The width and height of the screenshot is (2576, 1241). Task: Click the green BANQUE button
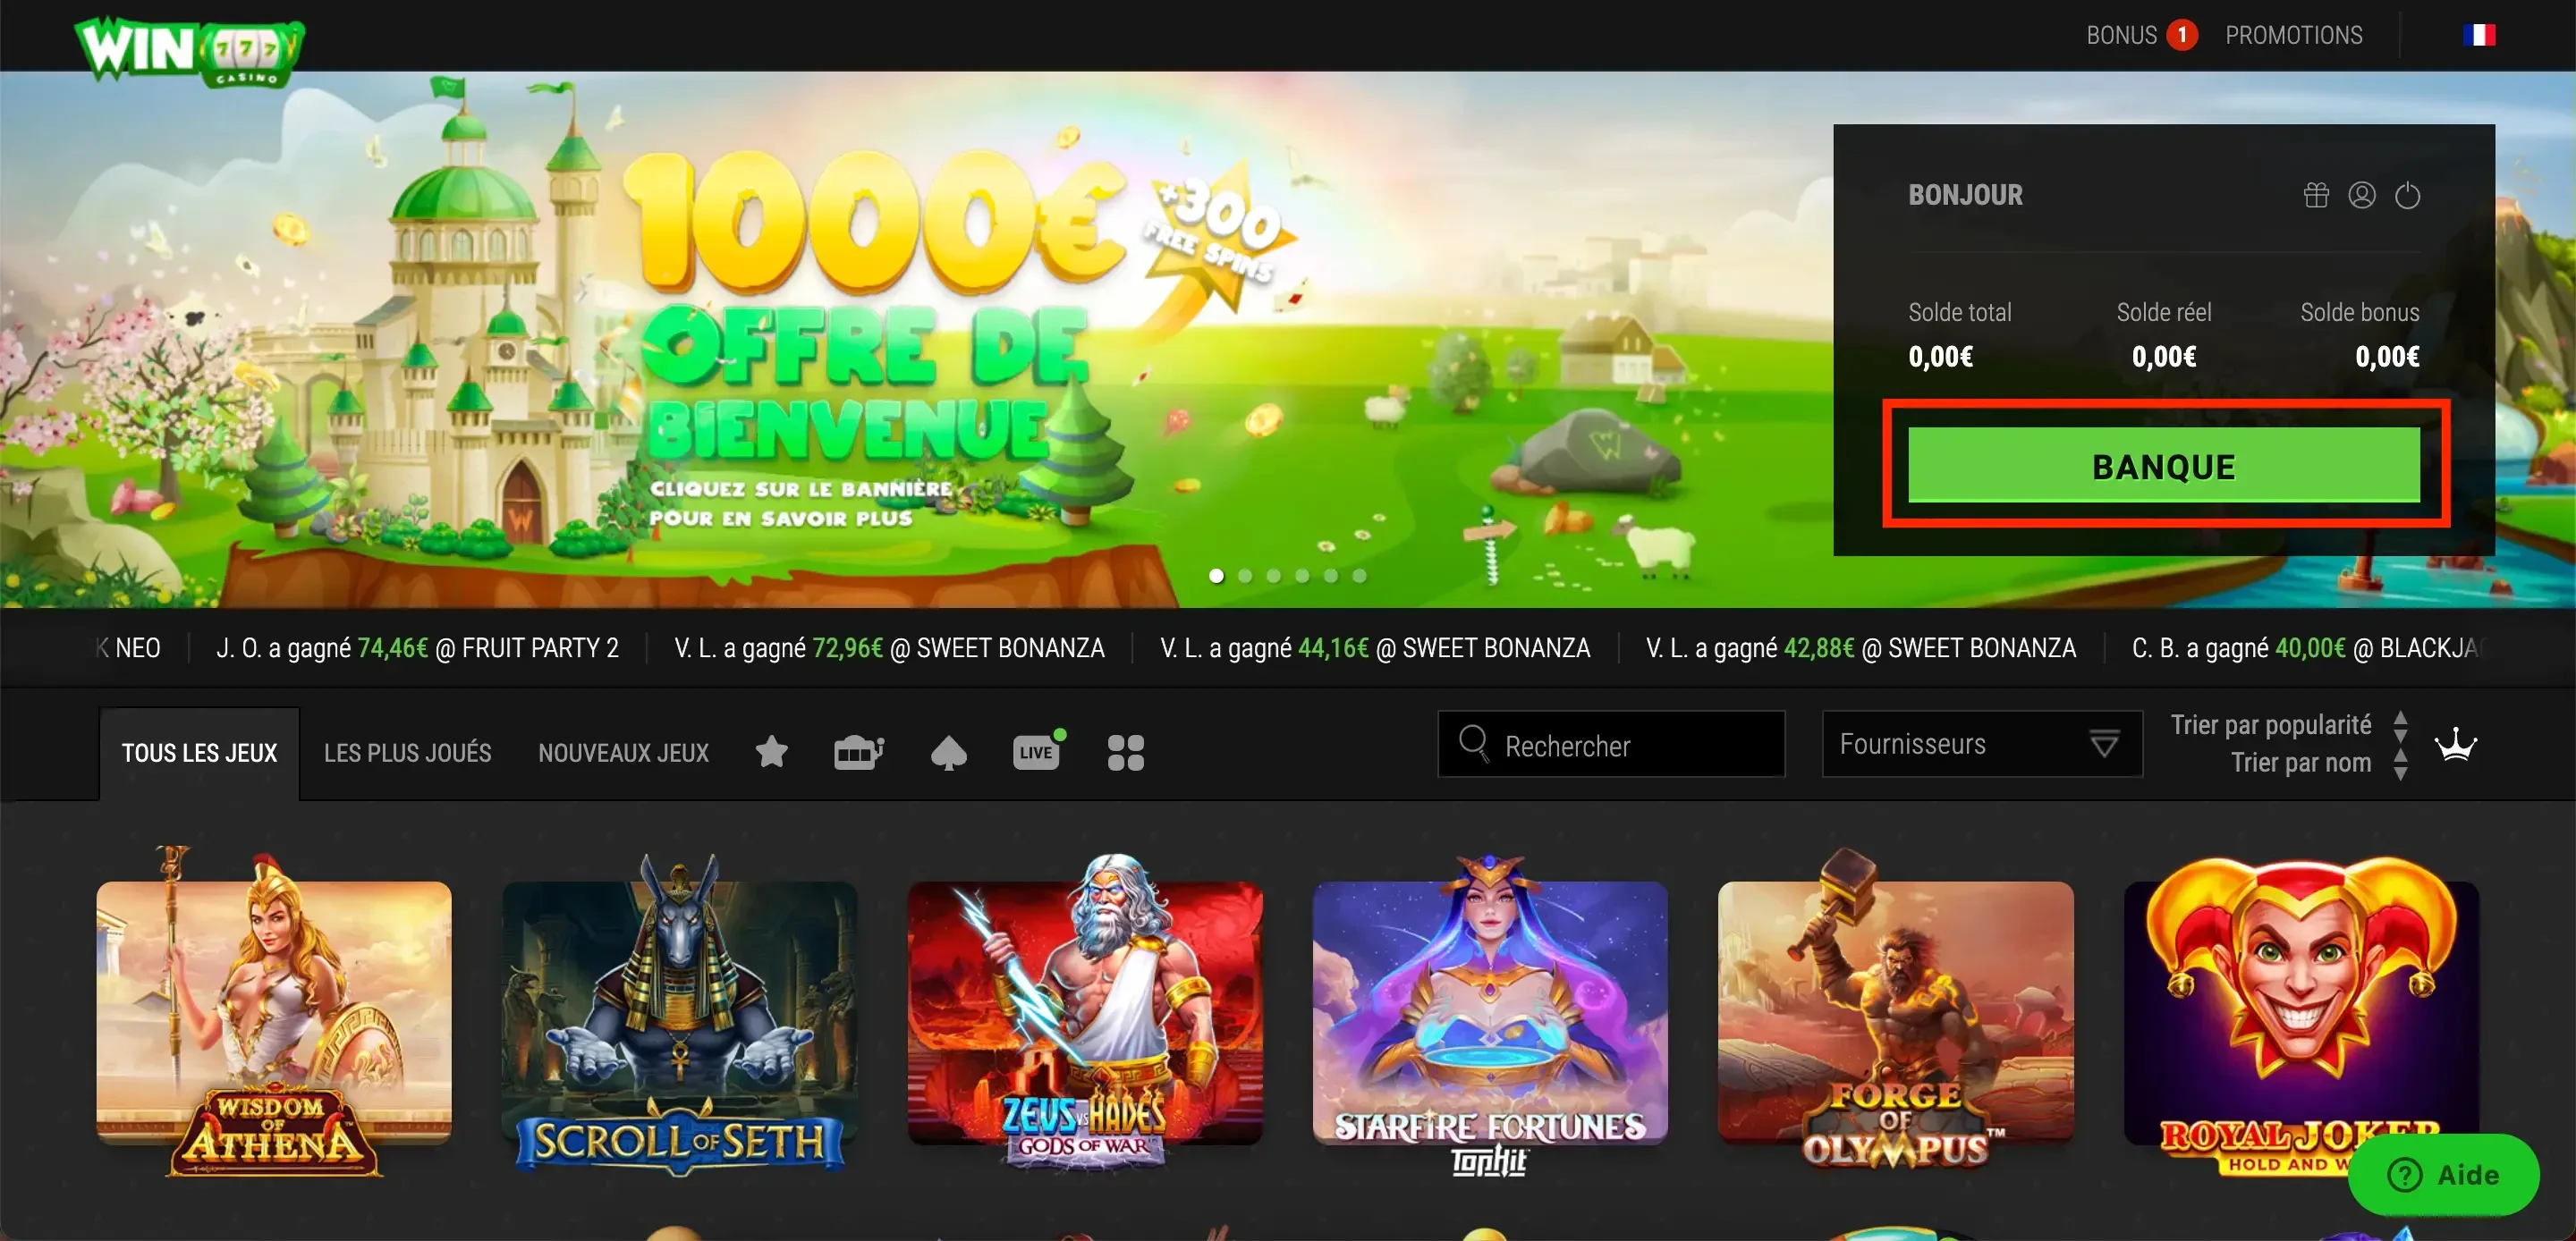coord(2164,465)
